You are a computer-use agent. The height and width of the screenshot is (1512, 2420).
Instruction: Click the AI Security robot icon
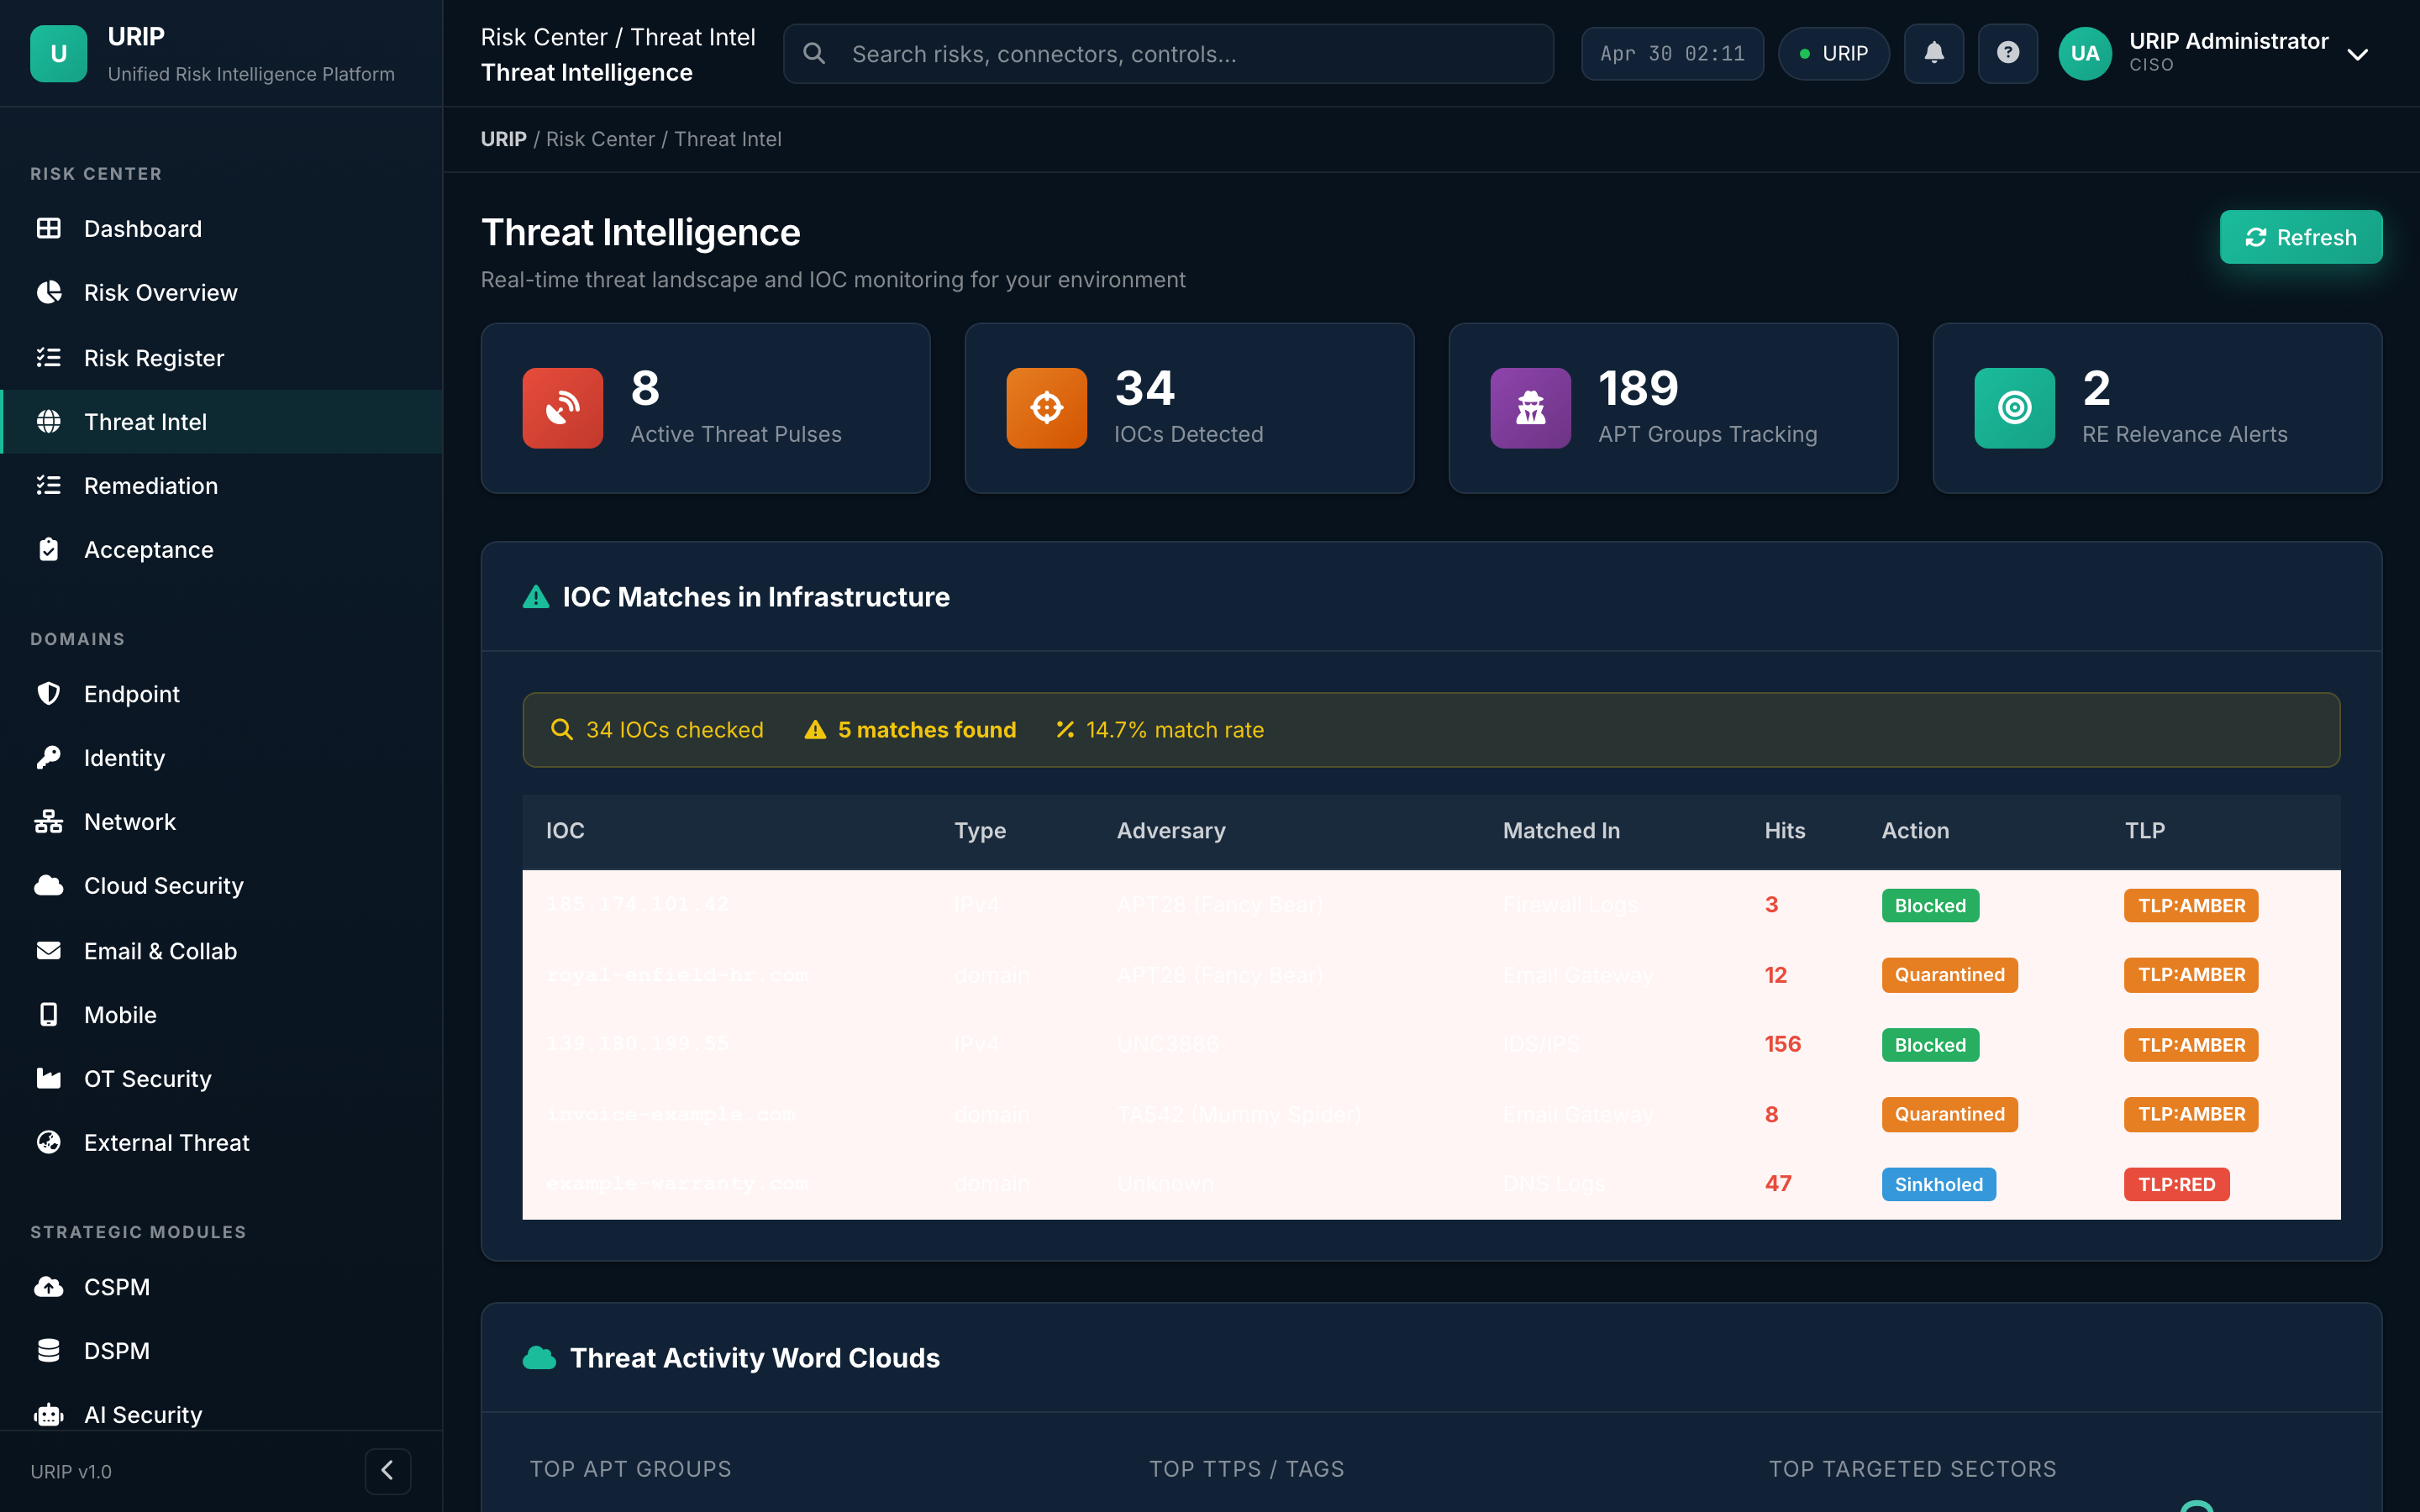48,1414
